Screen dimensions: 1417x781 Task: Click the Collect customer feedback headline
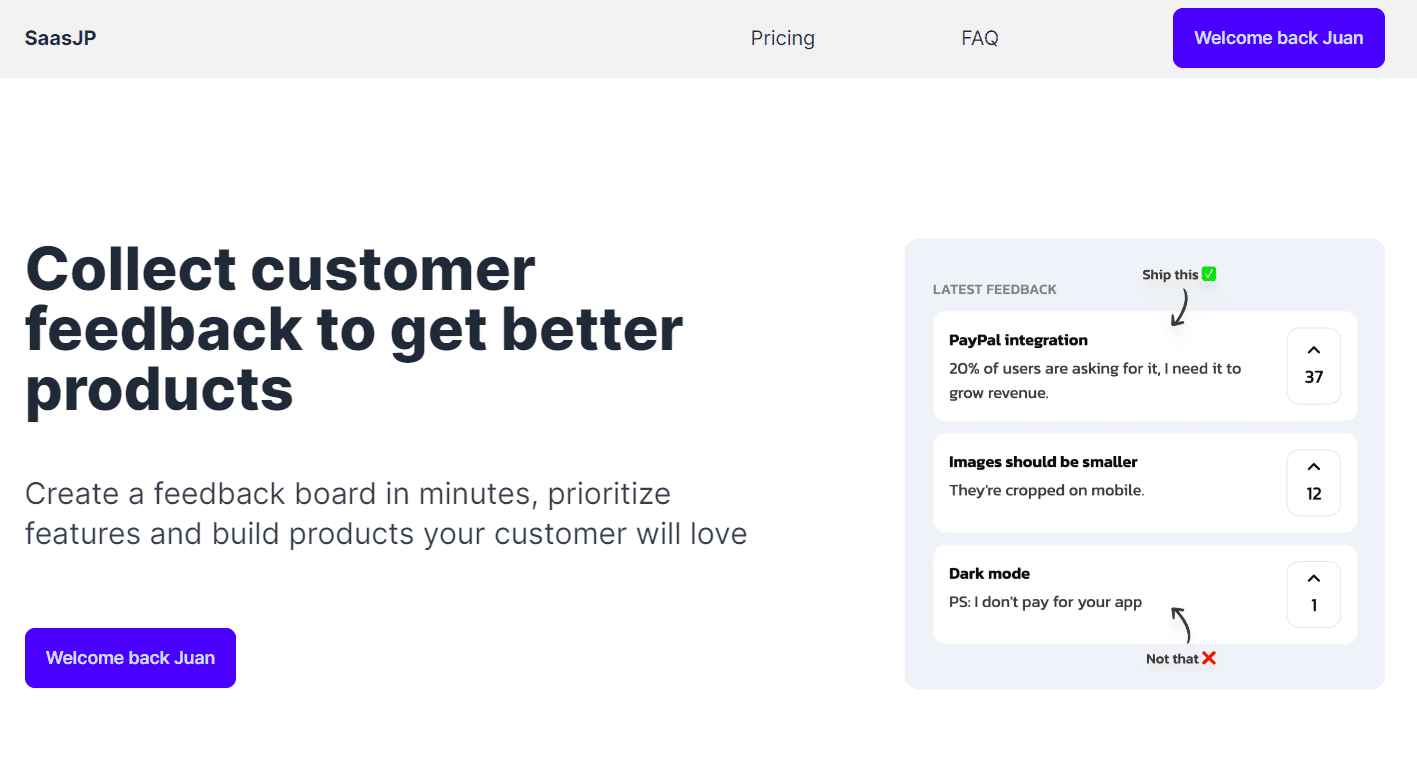coord(354,328)
